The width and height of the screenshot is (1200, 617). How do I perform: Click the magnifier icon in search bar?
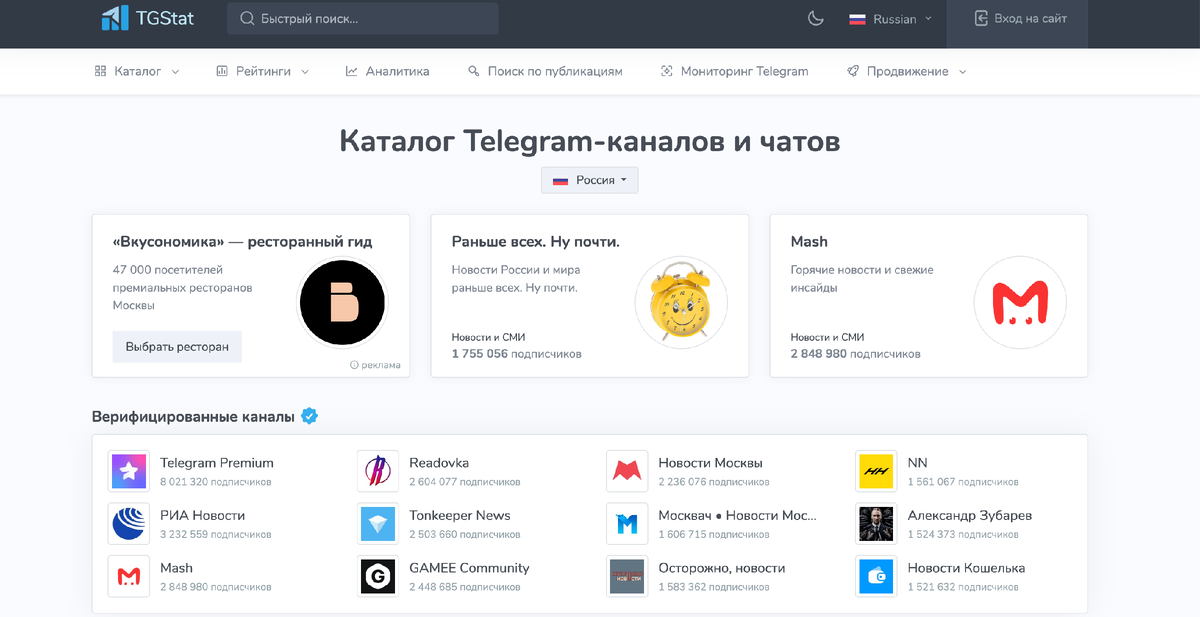(x=246, y=18)
